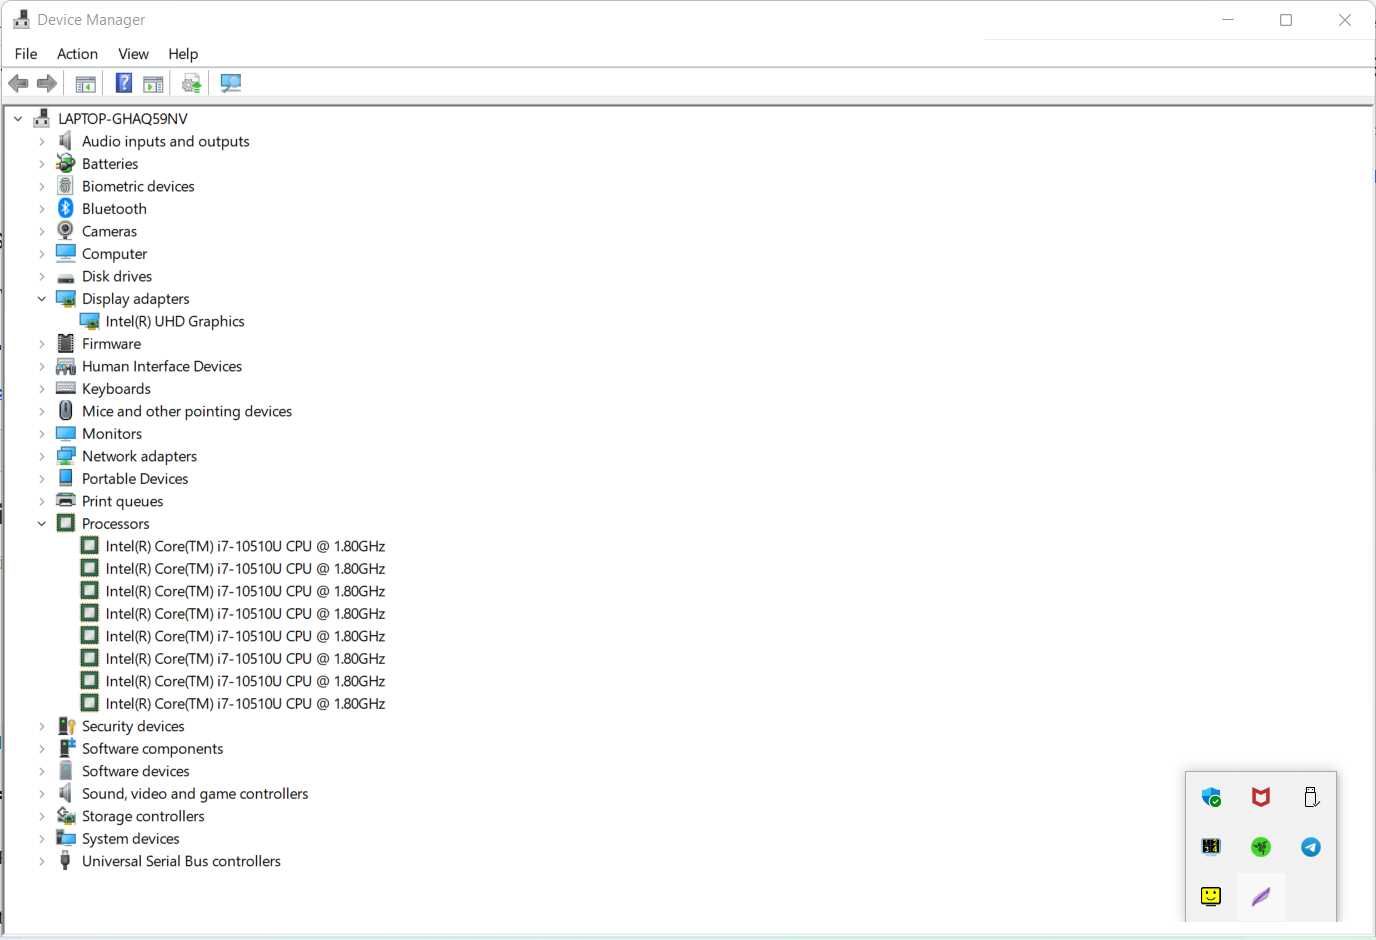Select the Software components label
The image size is (1376, 940).
coord(152,748)
